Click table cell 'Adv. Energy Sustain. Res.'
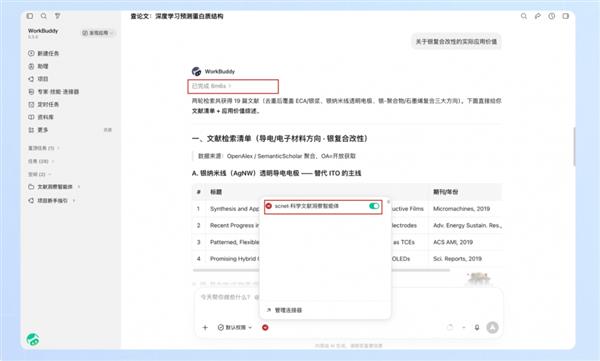 point(467,225)
